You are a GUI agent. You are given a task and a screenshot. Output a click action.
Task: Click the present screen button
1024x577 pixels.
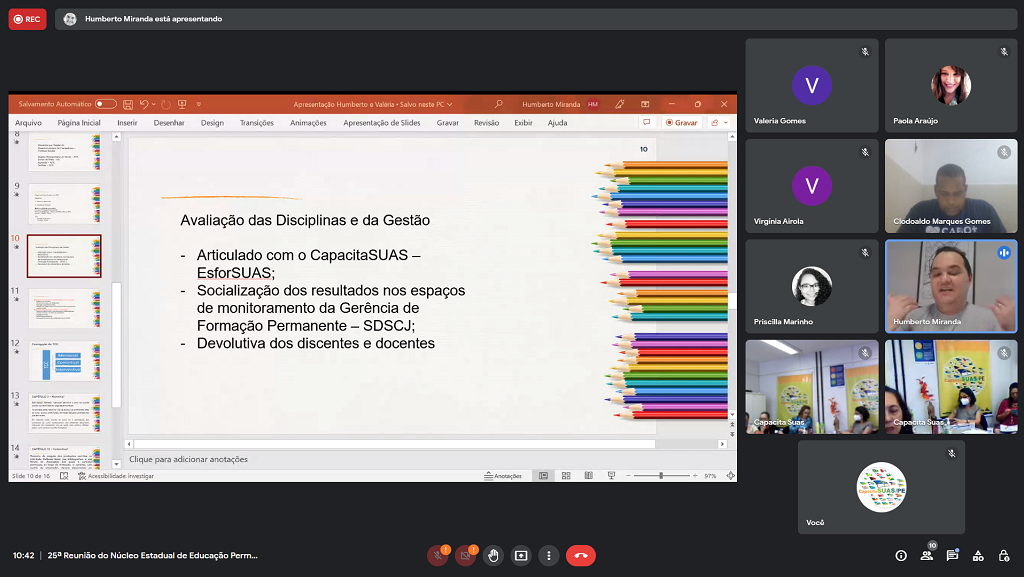(521, 555)
